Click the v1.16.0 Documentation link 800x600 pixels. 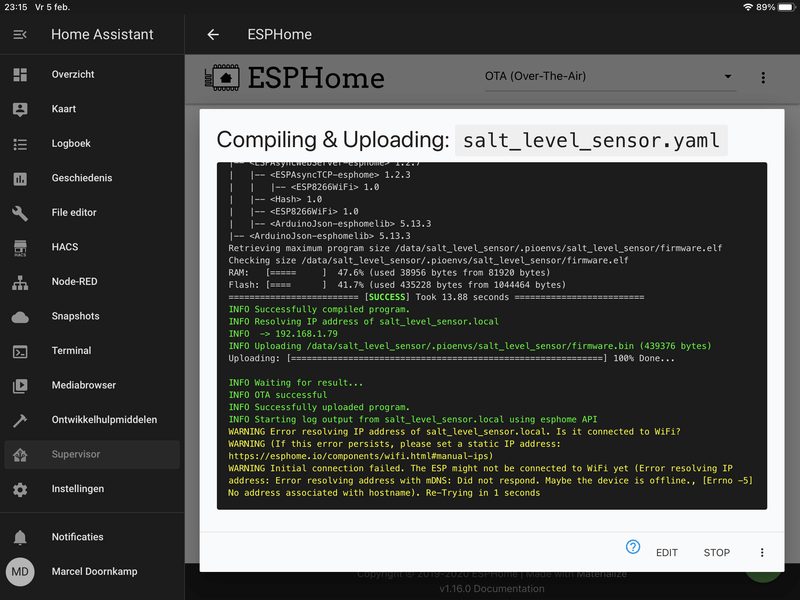pos(492,589)
